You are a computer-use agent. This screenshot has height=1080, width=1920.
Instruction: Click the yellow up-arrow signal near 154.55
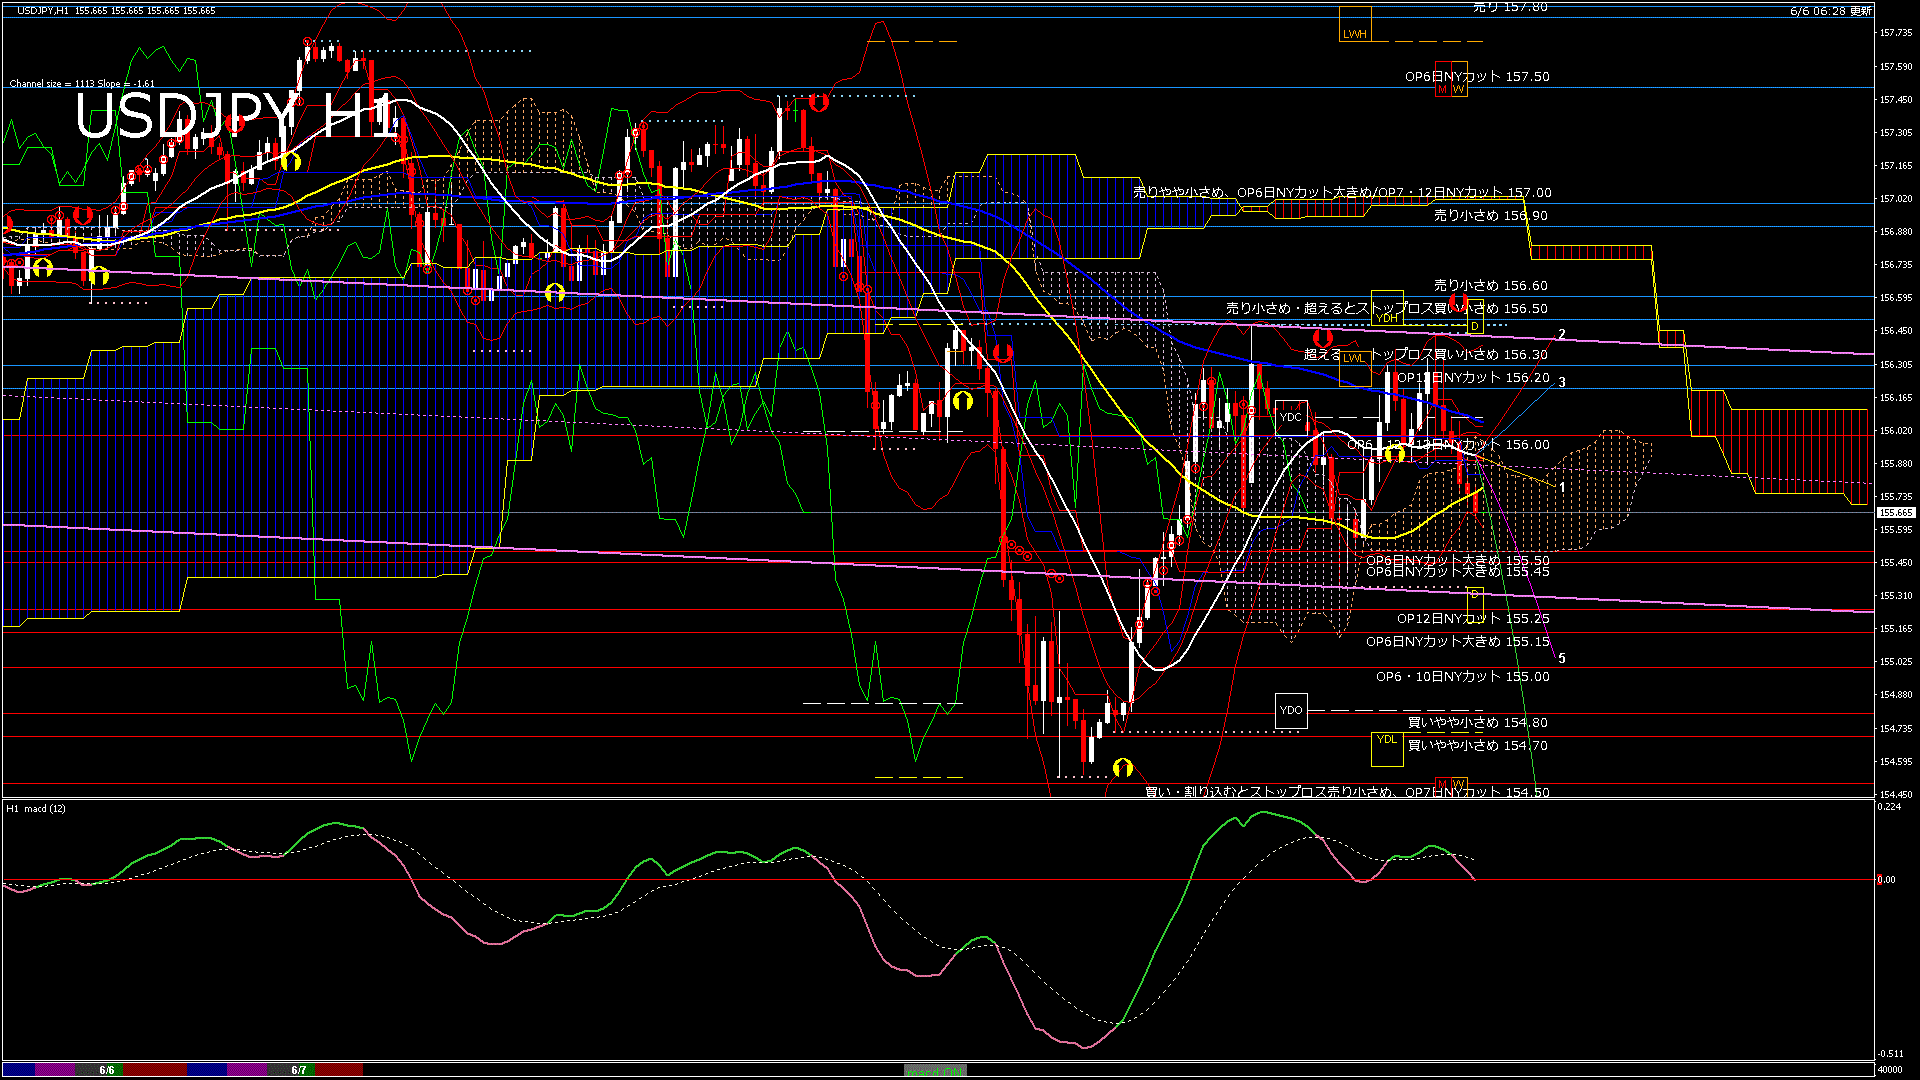1123,768
